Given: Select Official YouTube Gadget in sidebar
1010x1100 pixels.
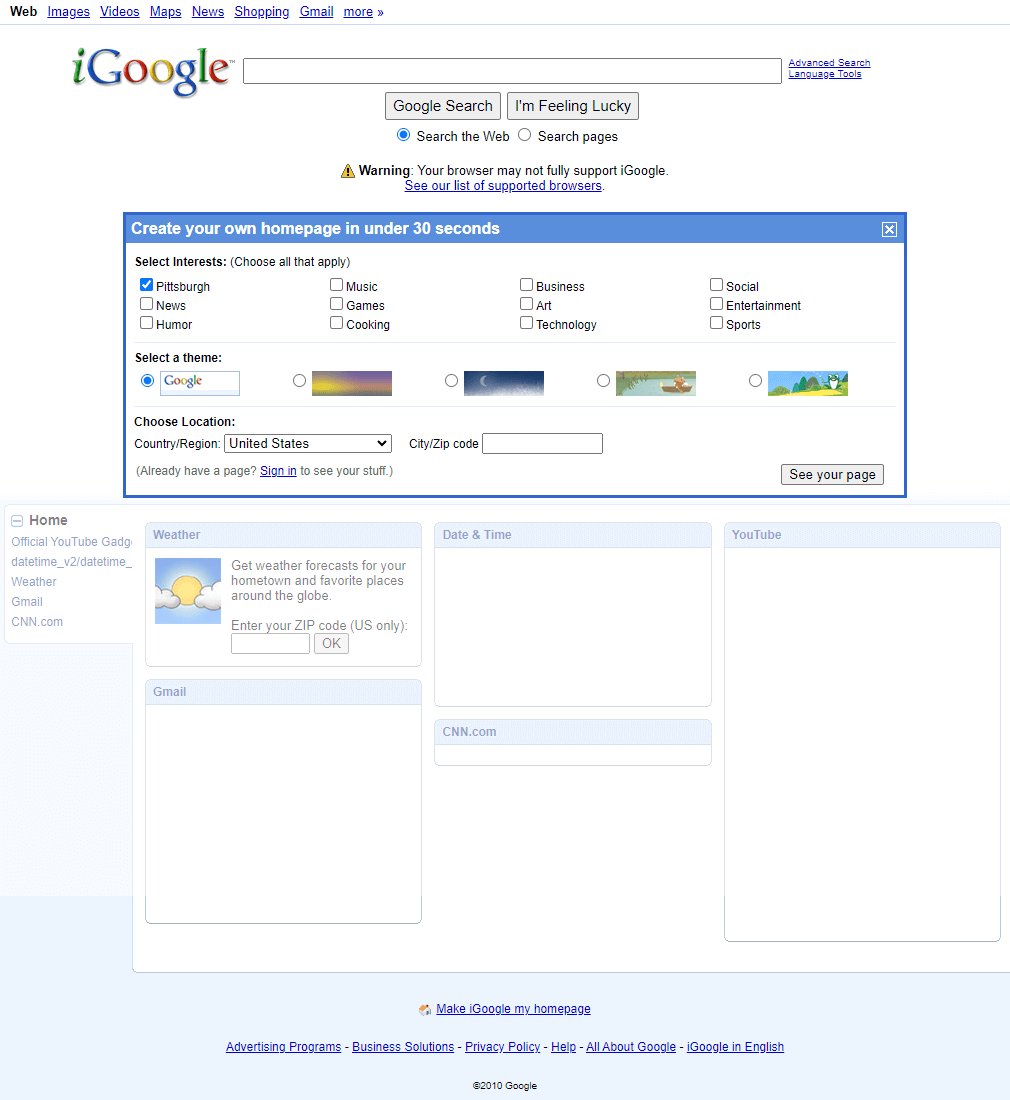Looking at the screenshot, I should [x=72, y=542].
